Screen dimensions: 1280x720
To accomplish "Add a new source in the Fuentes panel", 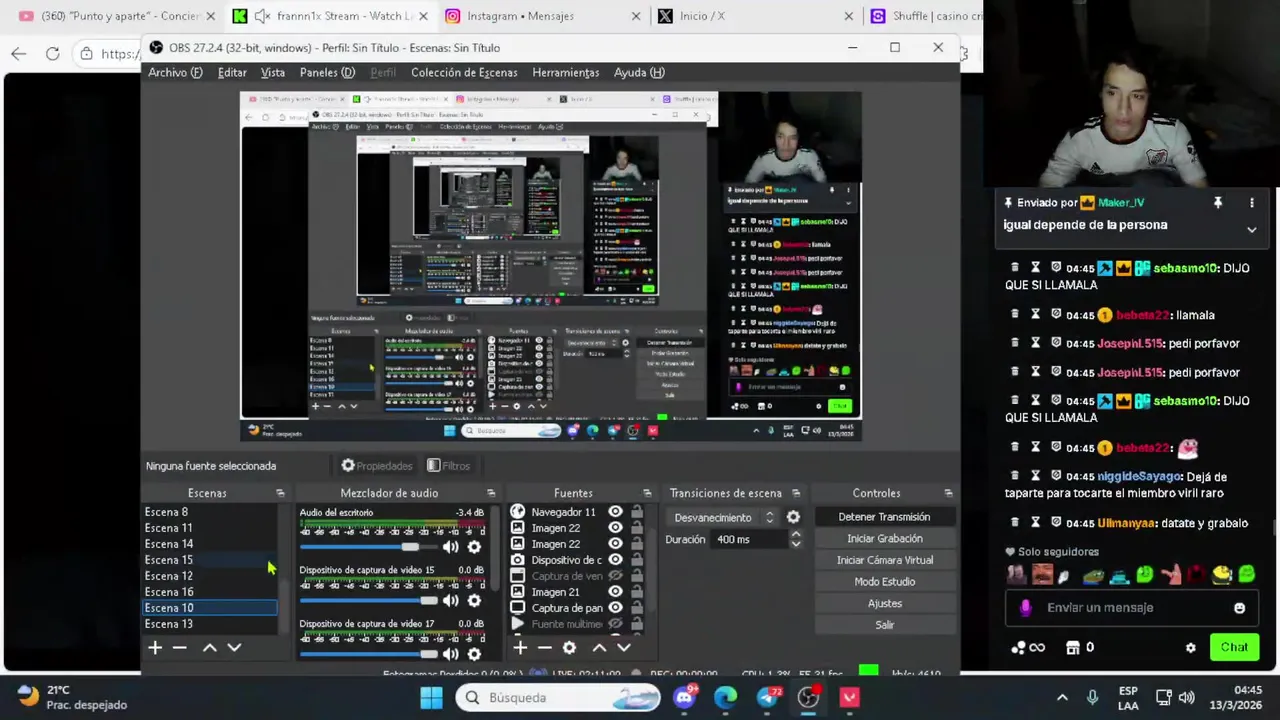I will (520, 648).
